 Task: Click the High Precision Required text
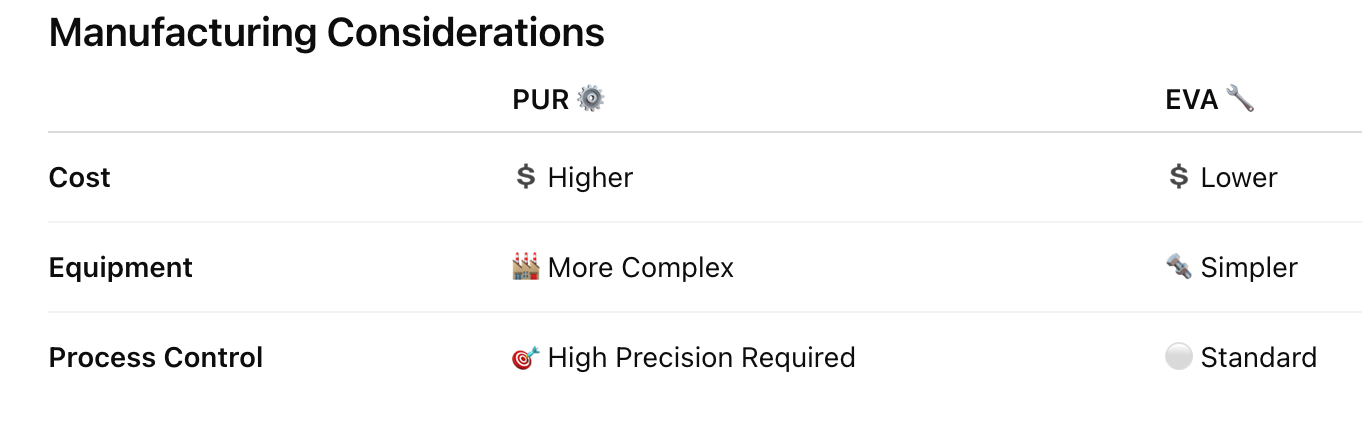coord(701,358)
